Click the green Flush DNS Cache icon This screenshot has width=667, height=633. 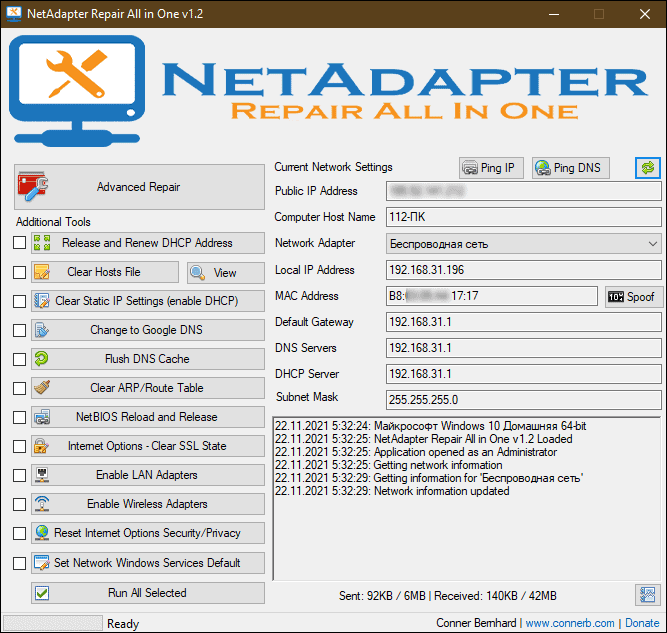pos(42,359)
